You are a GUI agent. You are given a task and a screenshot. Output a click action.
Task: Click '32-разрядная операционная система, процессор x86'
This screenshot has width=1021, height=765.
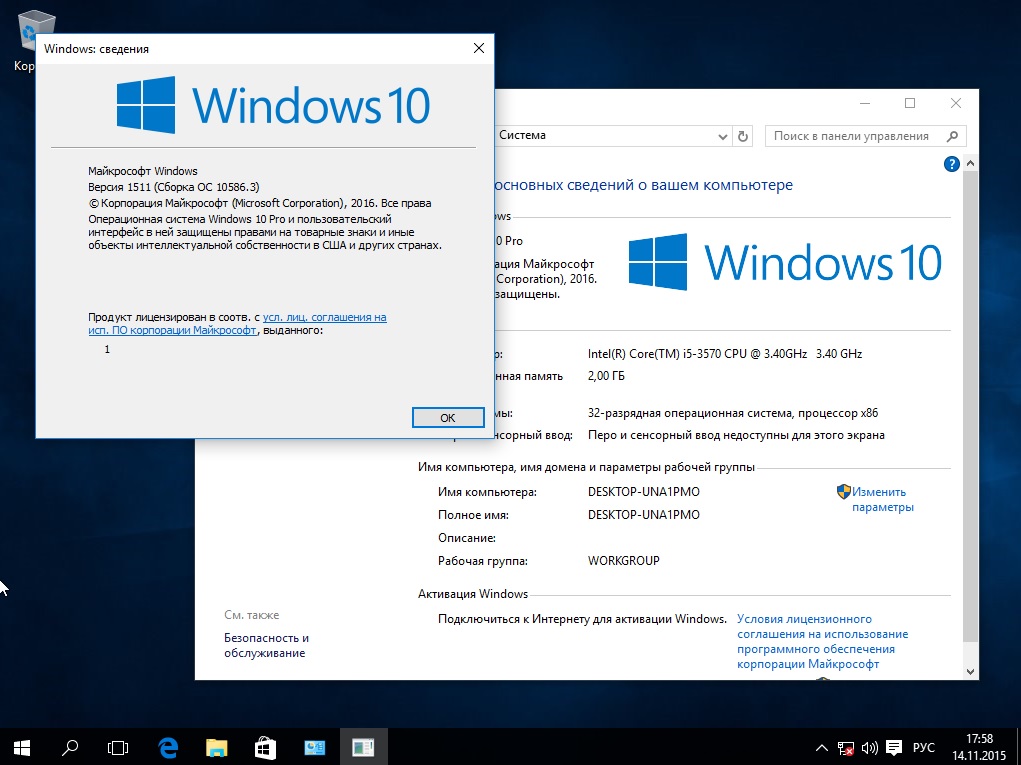(x=733, y=413)
